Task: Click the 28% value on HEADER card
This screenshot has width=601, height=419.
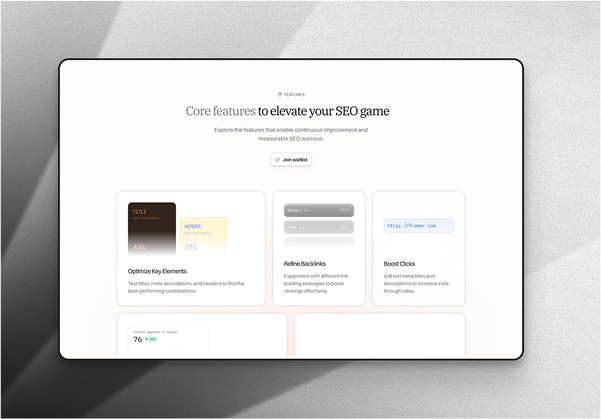Action: pos(190,246)
